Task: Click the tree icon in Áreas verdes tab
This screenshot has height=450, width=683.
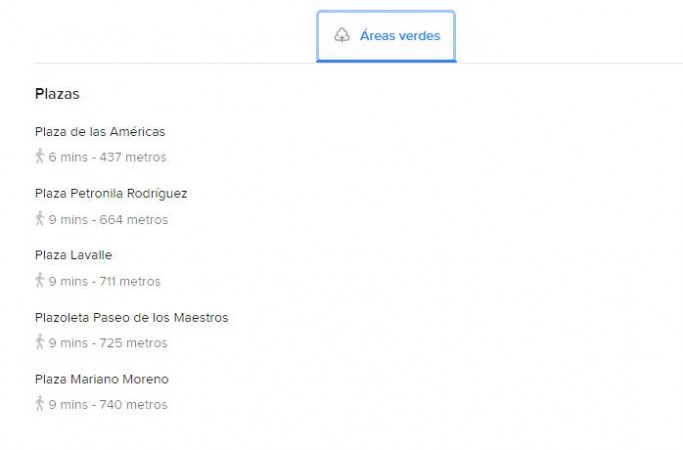Action: click(342, 36)
